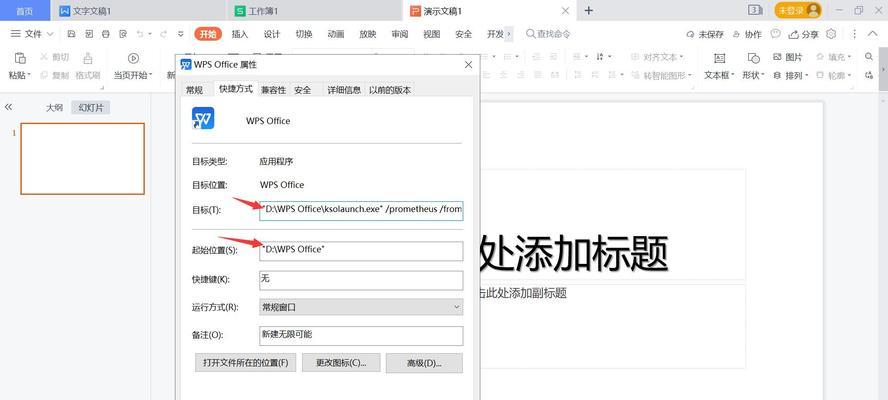Click the Print icon in quick toolbar

[x=105, y=34]
